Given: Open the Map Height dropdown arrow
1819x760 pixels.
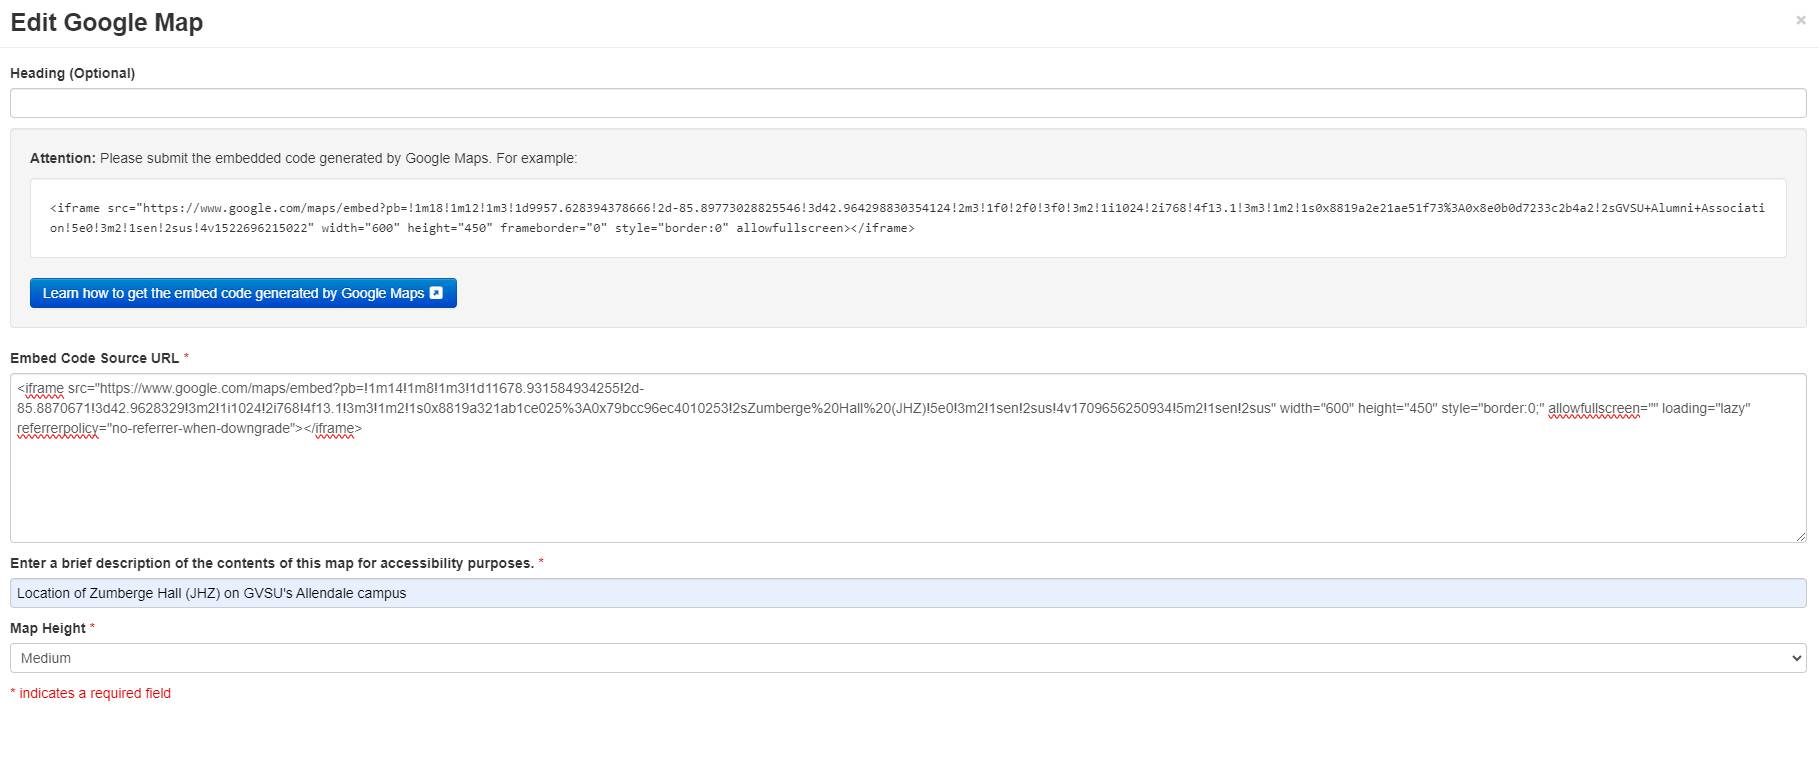Looking at the screenshot, I should coord(1796,658).
